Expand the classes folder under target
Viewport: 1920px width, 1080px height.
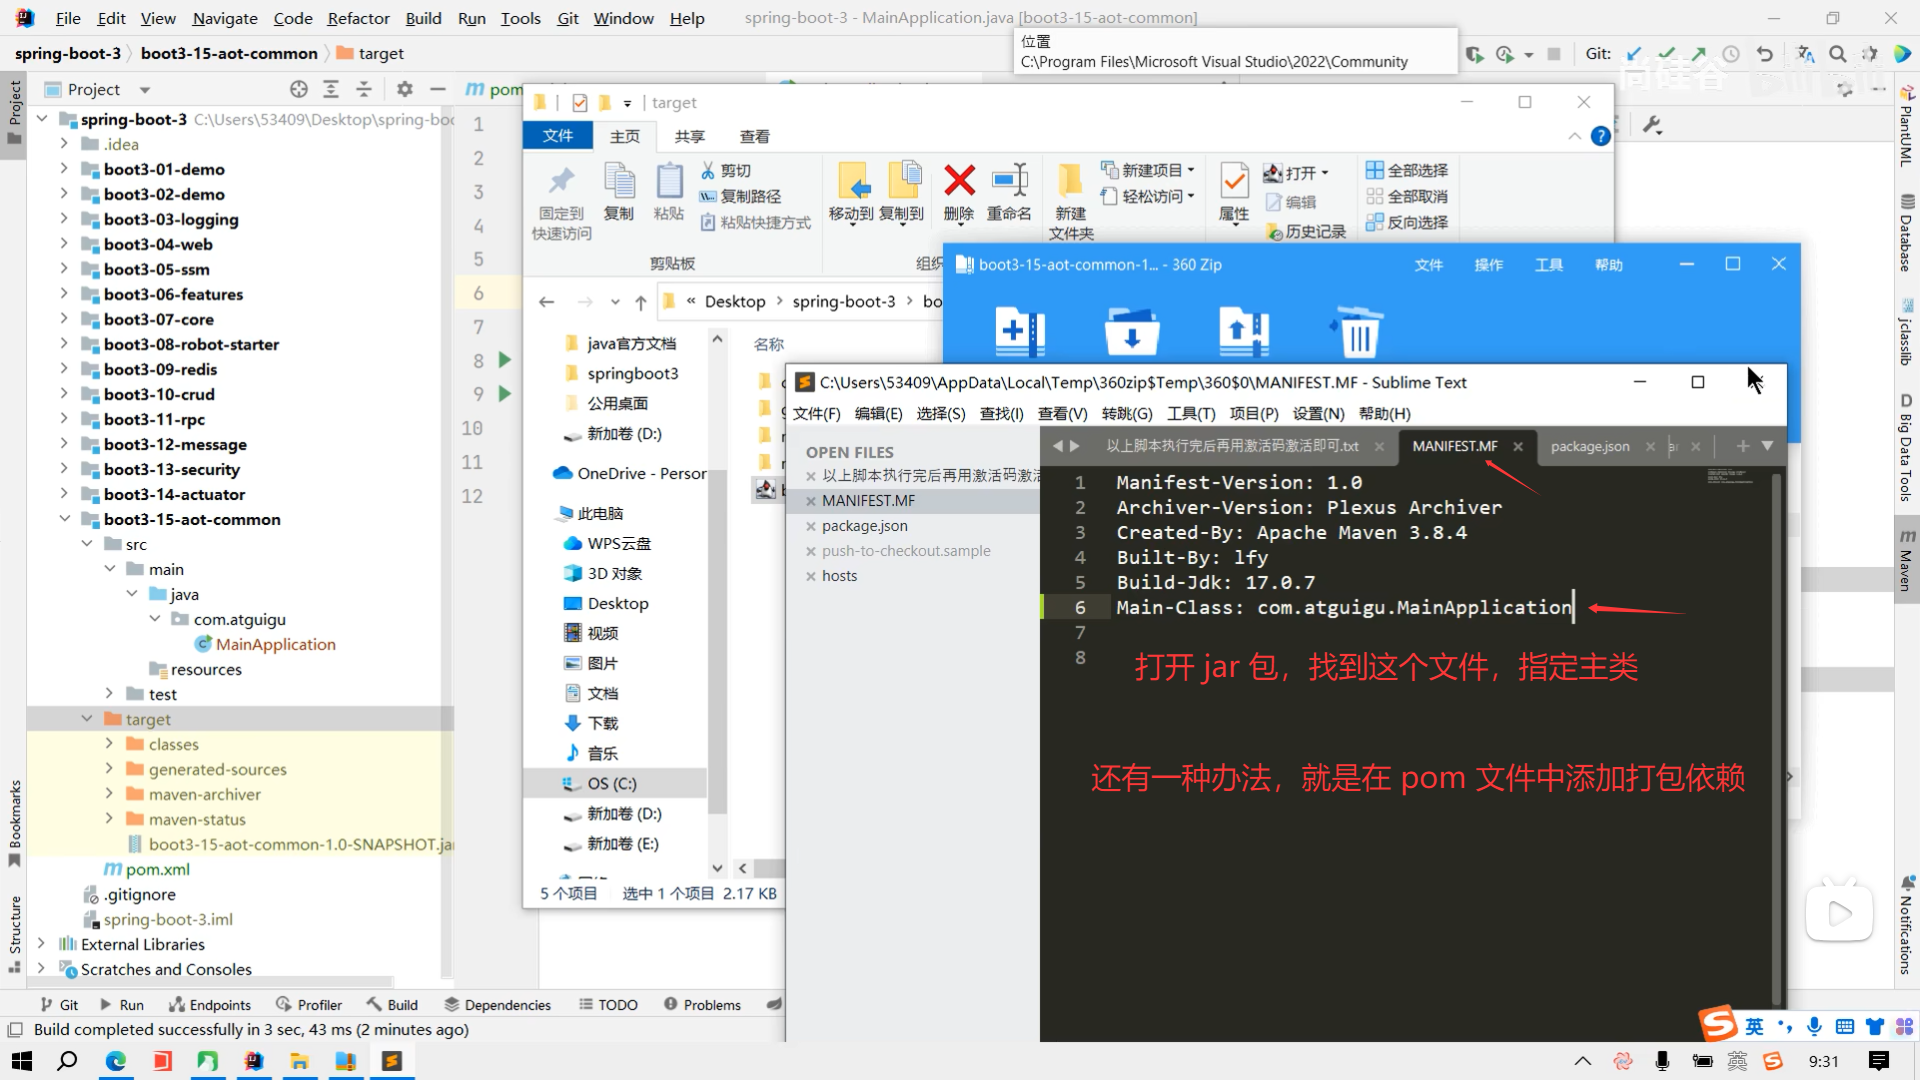pos(109,744)
